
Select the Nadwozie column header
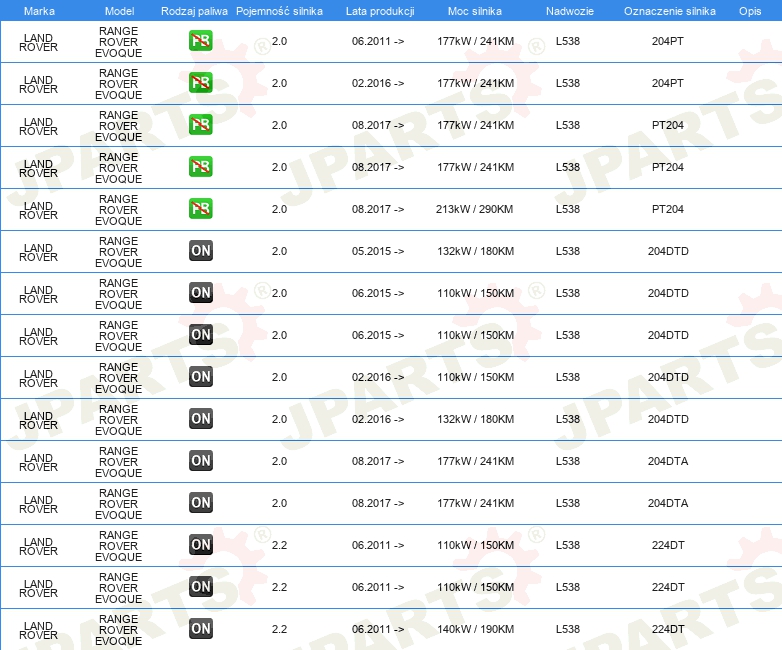(570, 11)
